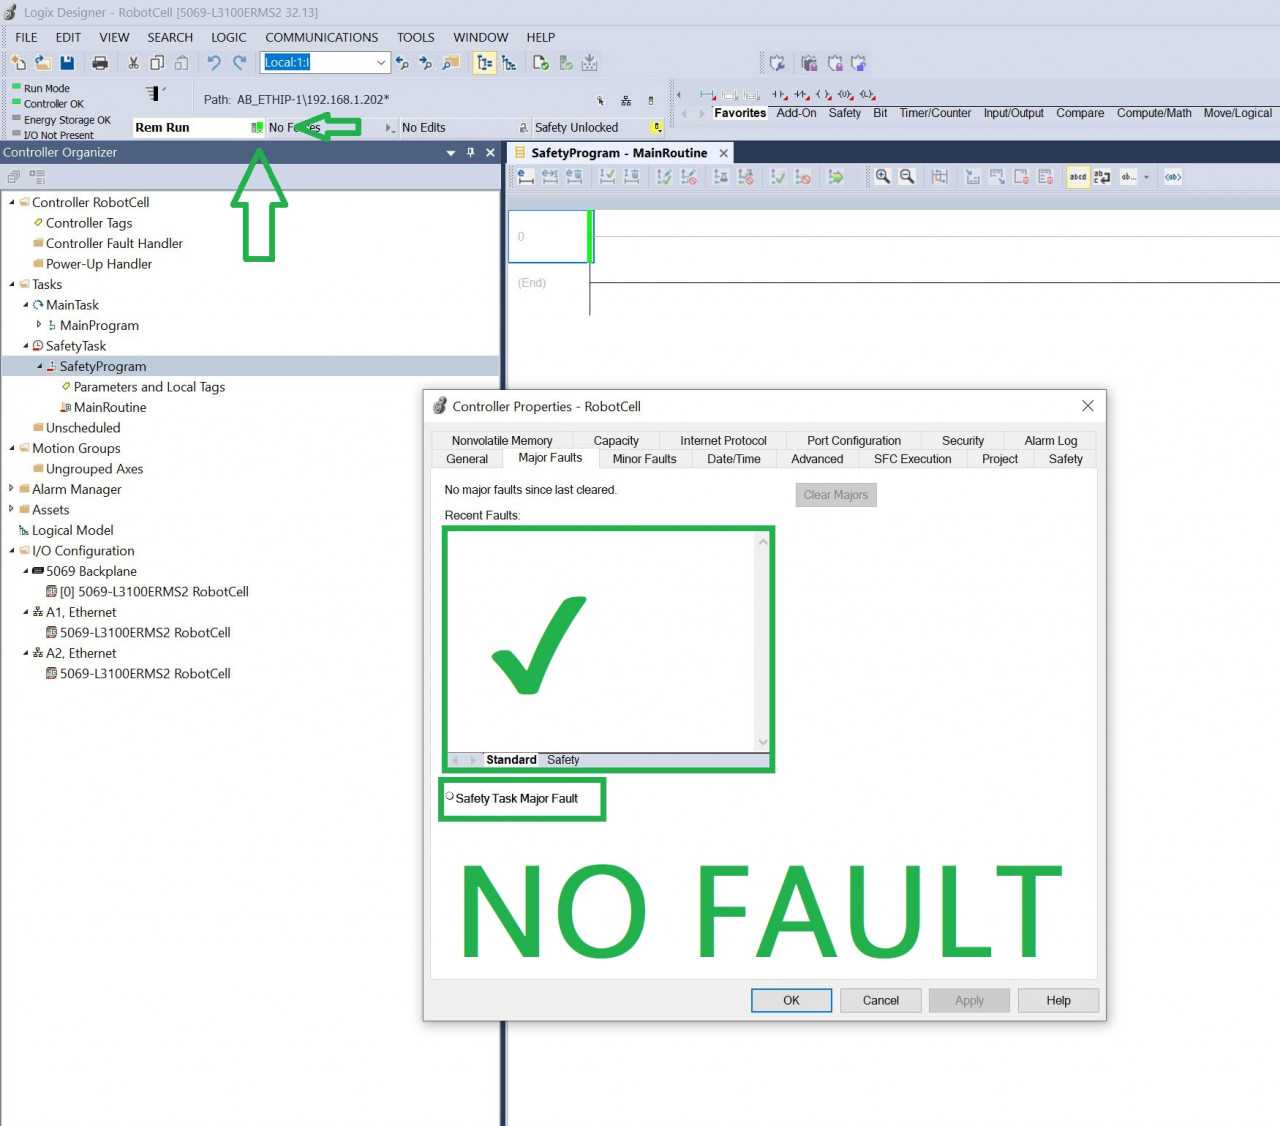Click the Copy icon in the toolbar
1280x1126 pixels.
tap(157, 63)
